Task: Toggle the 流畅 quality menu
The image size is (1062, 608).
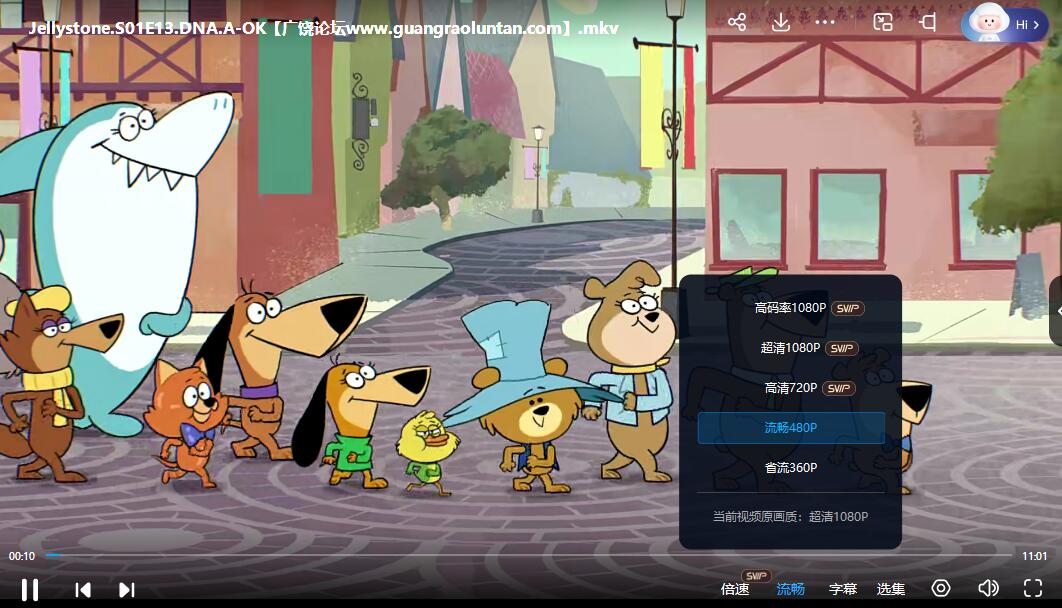Action: click(x=790, y=589)
